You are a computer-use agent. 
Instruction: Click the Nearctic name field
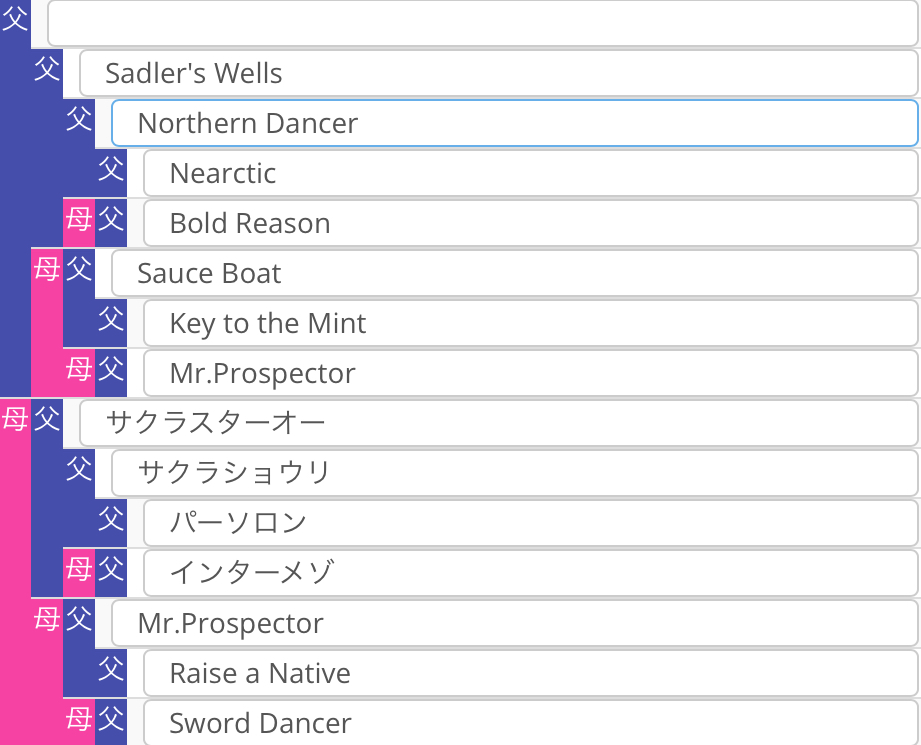pyautogui.click(x=530, y=173)
